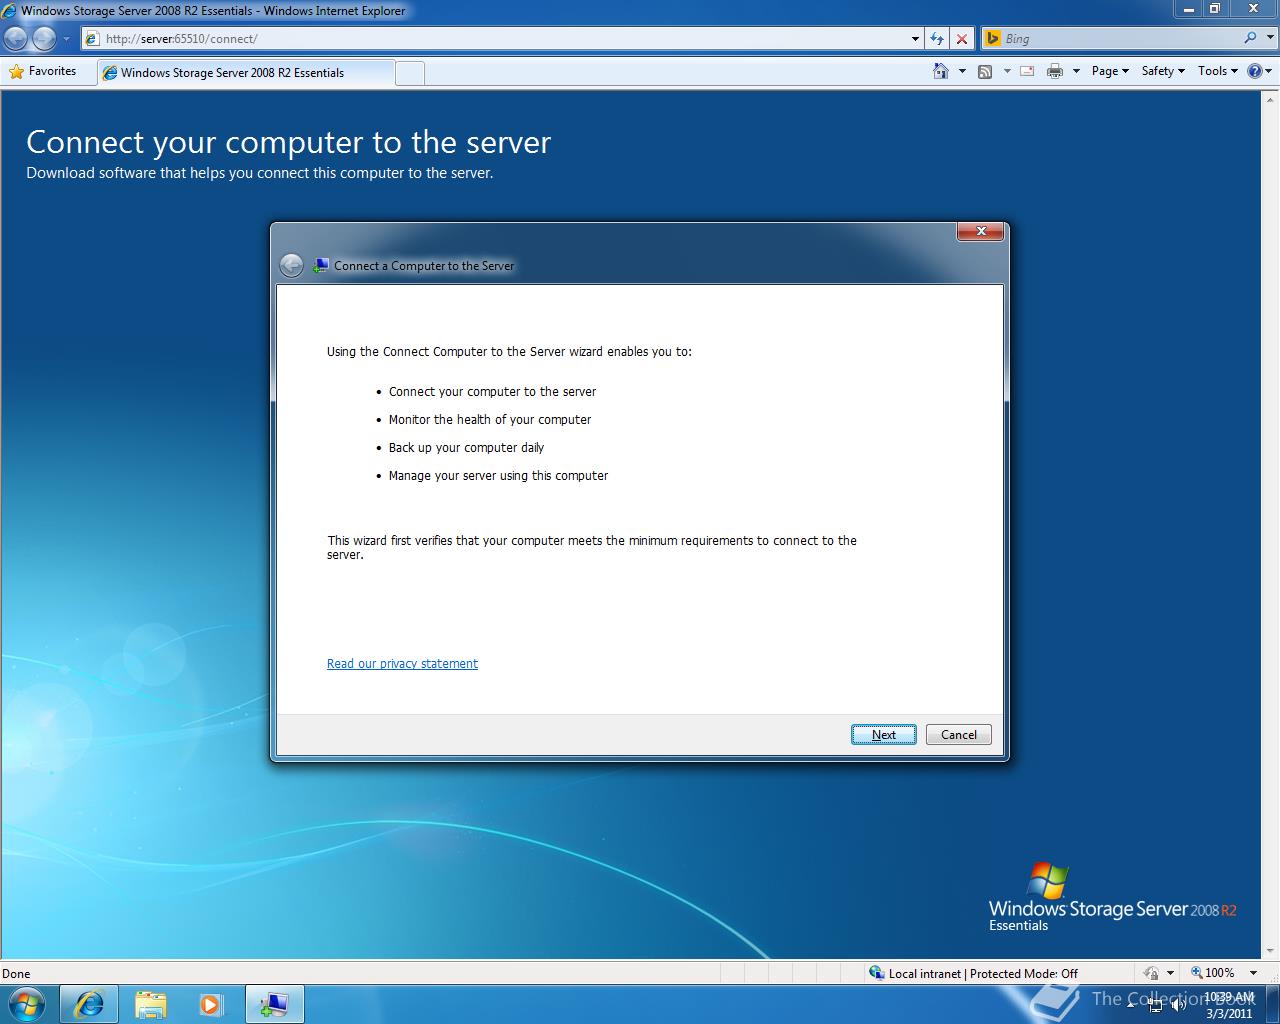Open the Favorites star button

(x=43, y=71)
